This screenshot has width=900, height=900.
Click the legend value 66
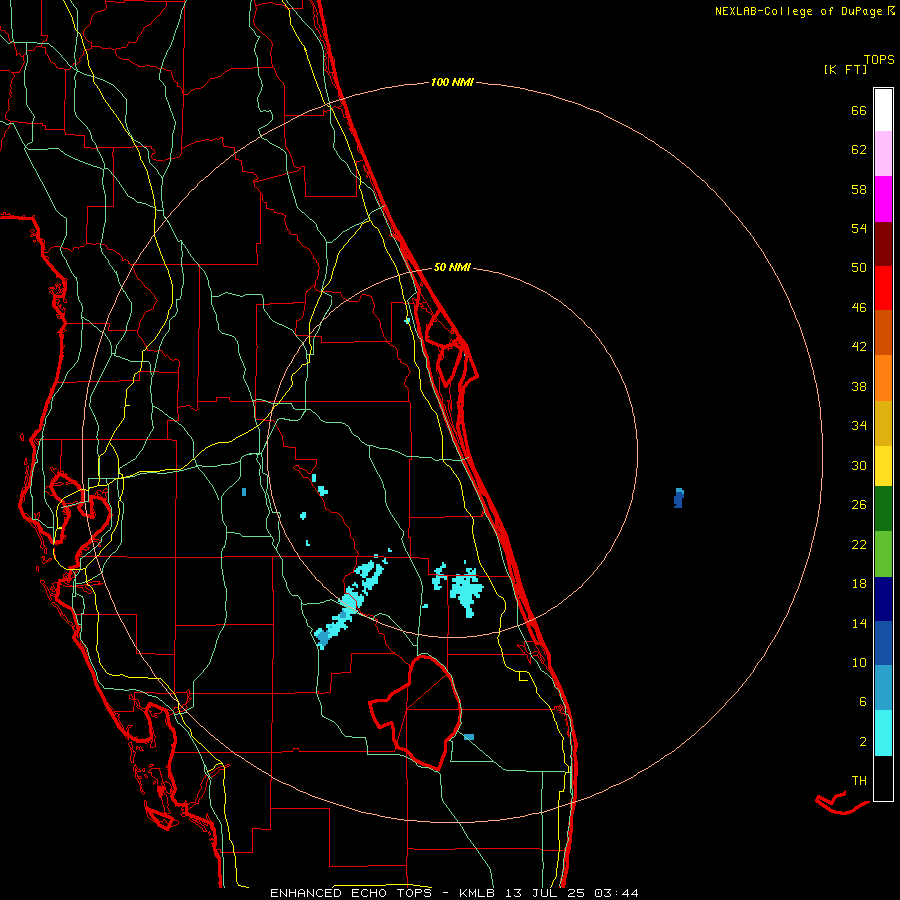[859, 110]
